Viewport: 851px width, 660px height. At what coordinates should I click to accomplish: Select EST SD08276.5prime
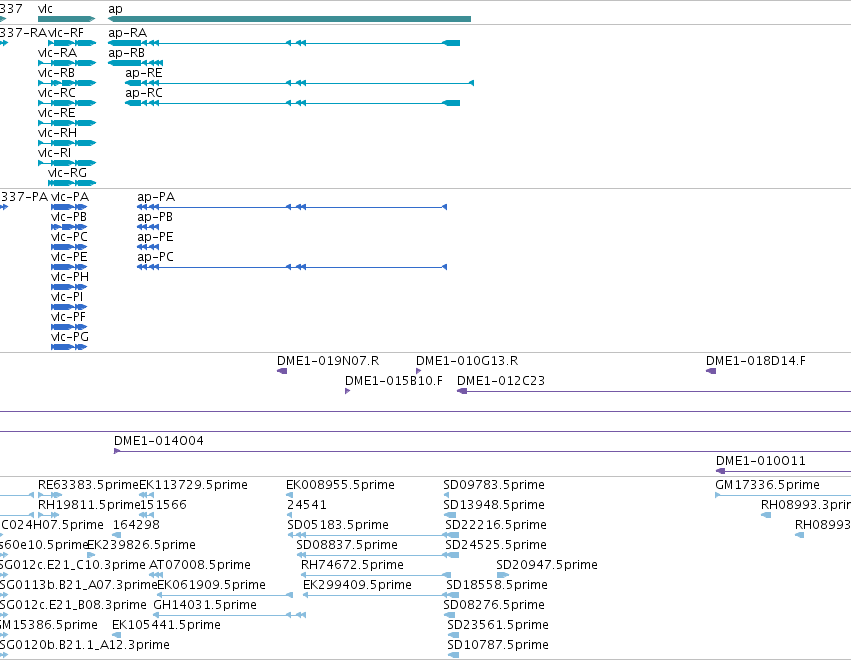(494, 605)
